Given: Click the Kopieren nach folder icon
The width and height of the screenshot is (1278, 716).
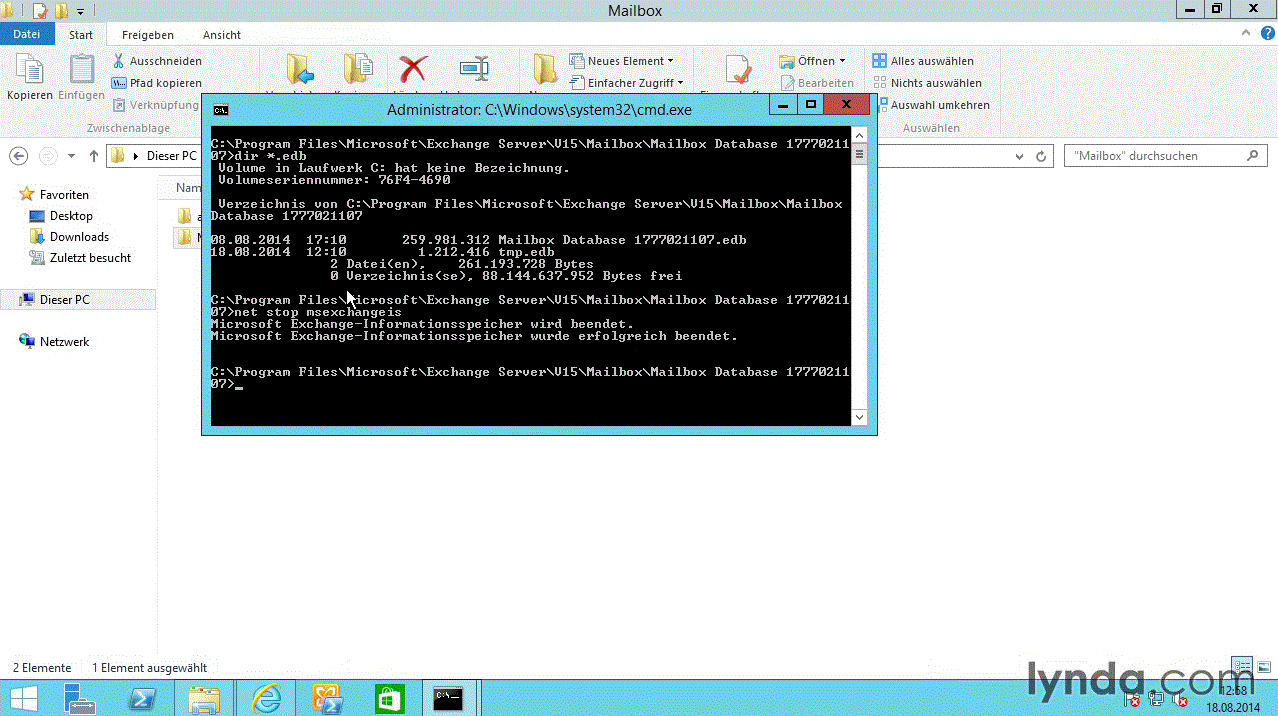Looking at the screenshot, I should [357, 70].
